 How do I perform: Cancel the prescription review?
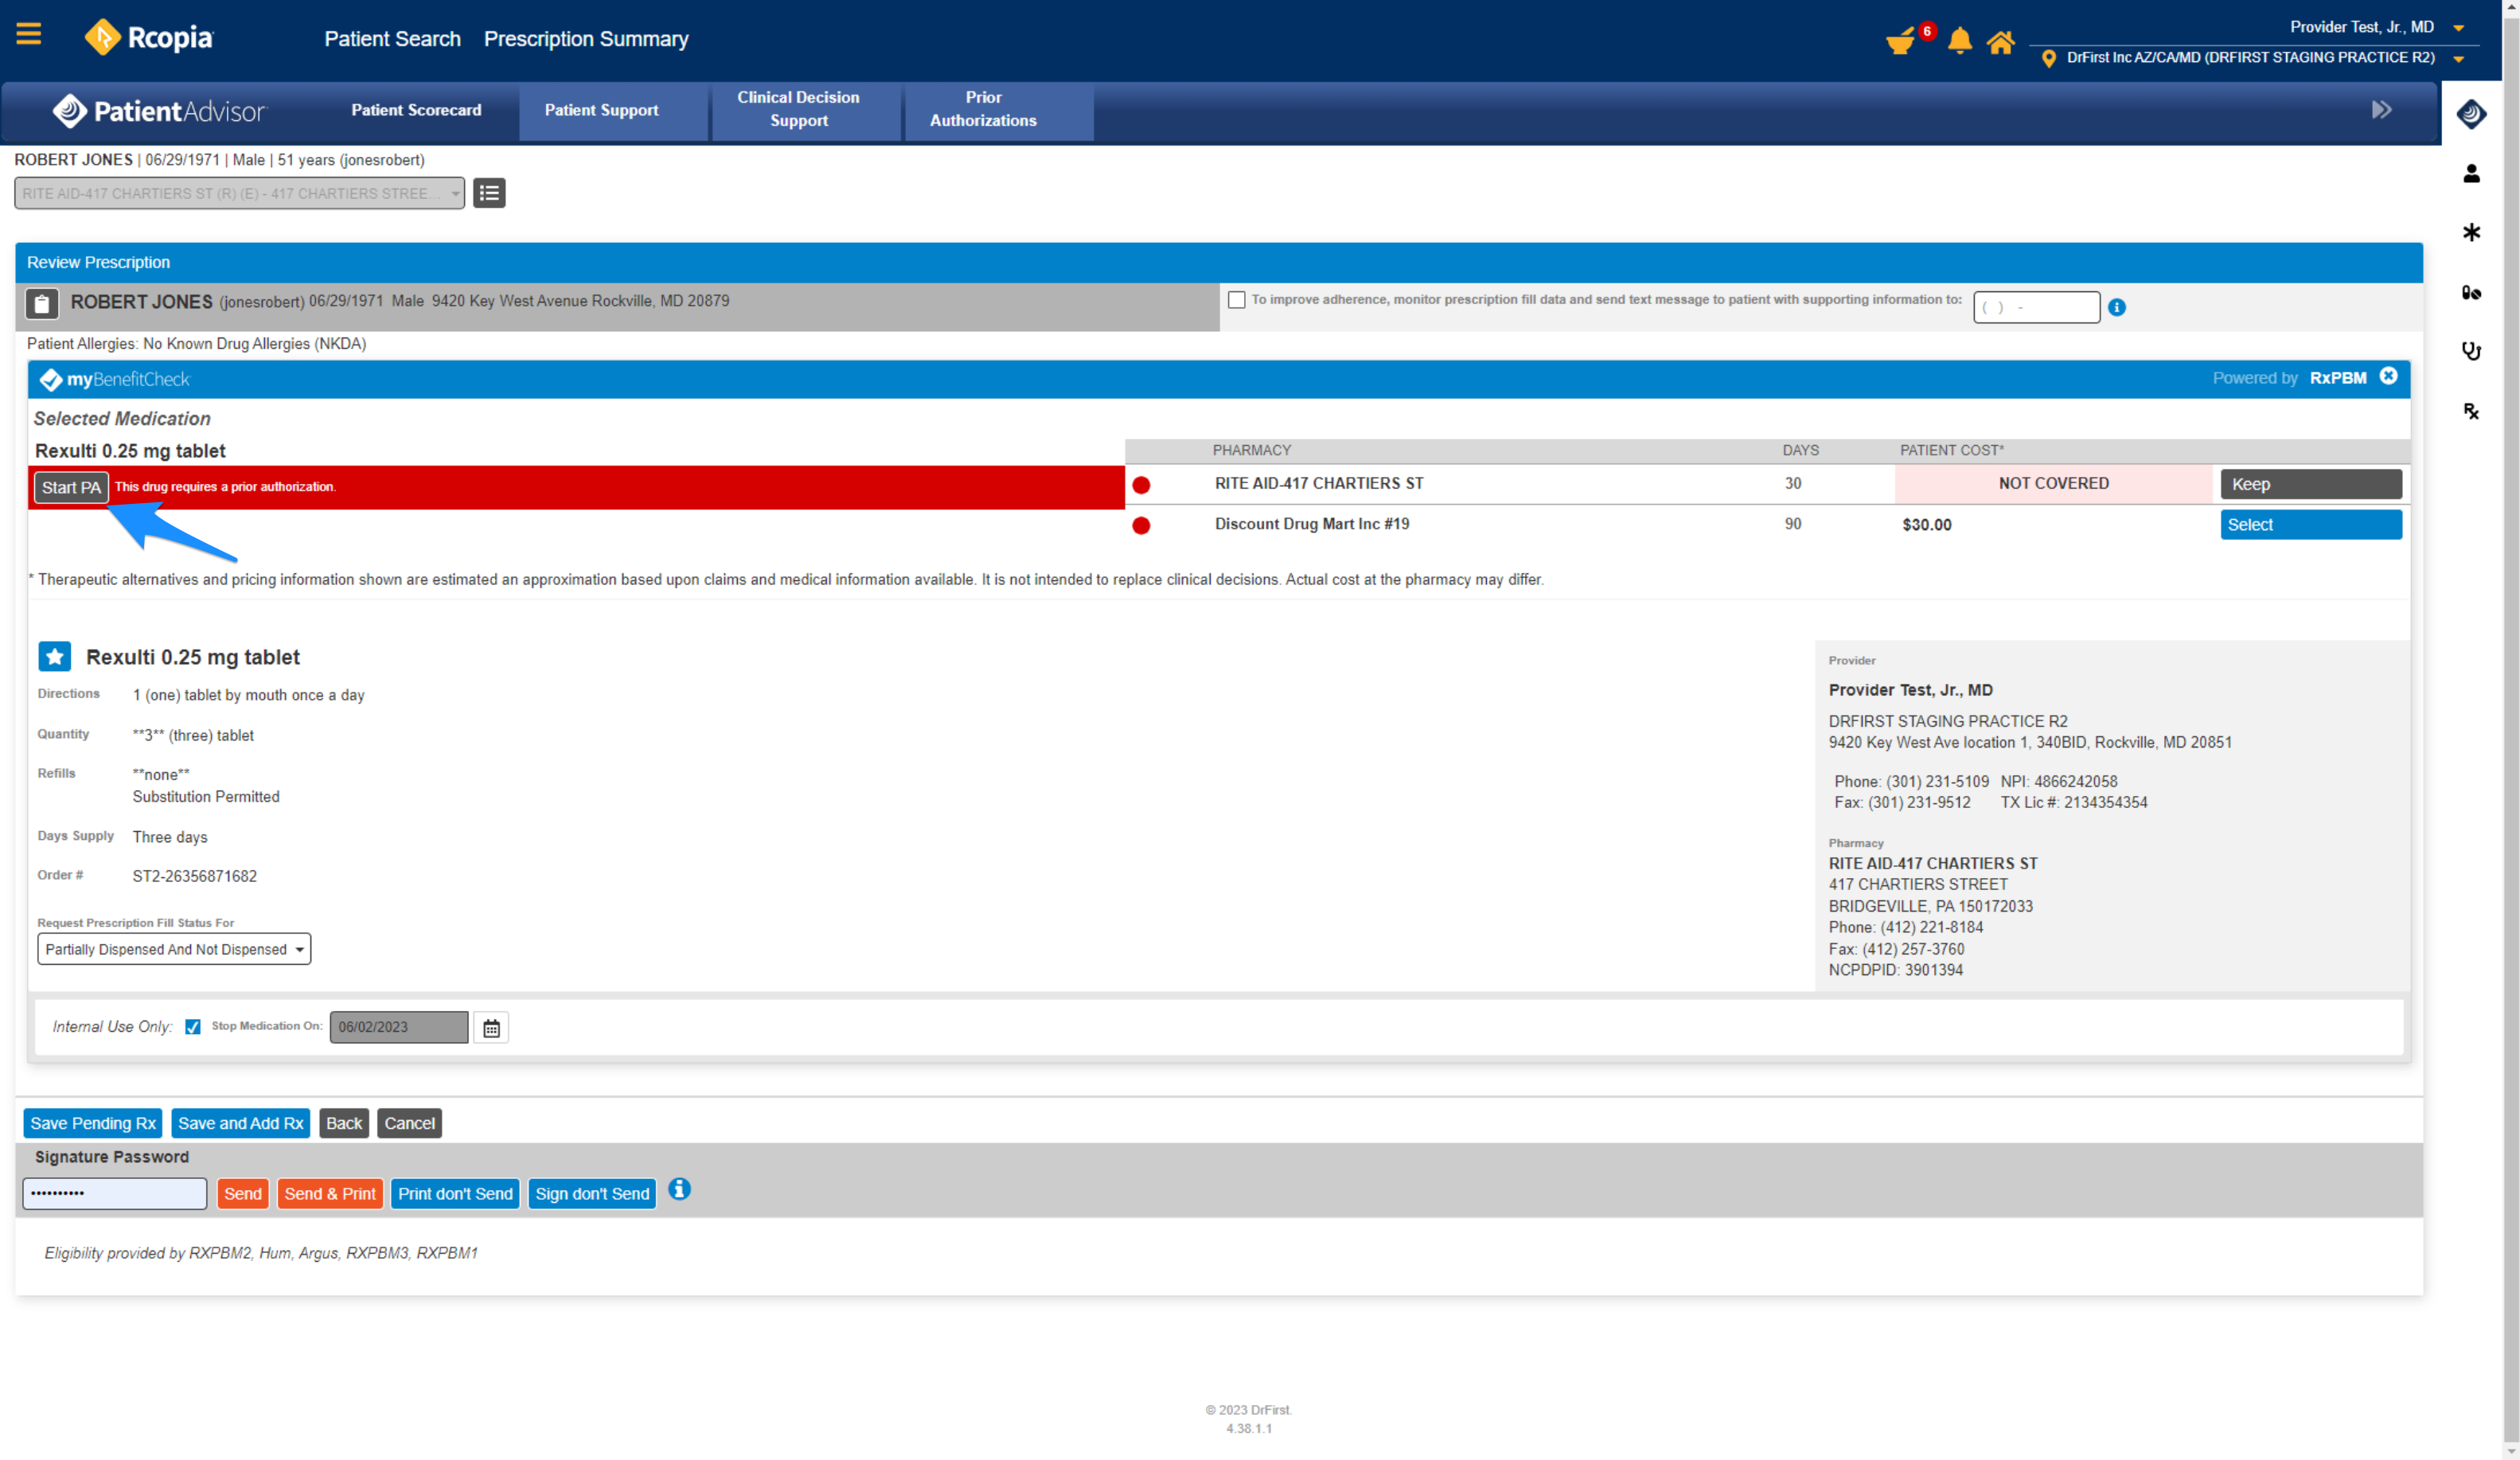click(x=409, y=1123)
